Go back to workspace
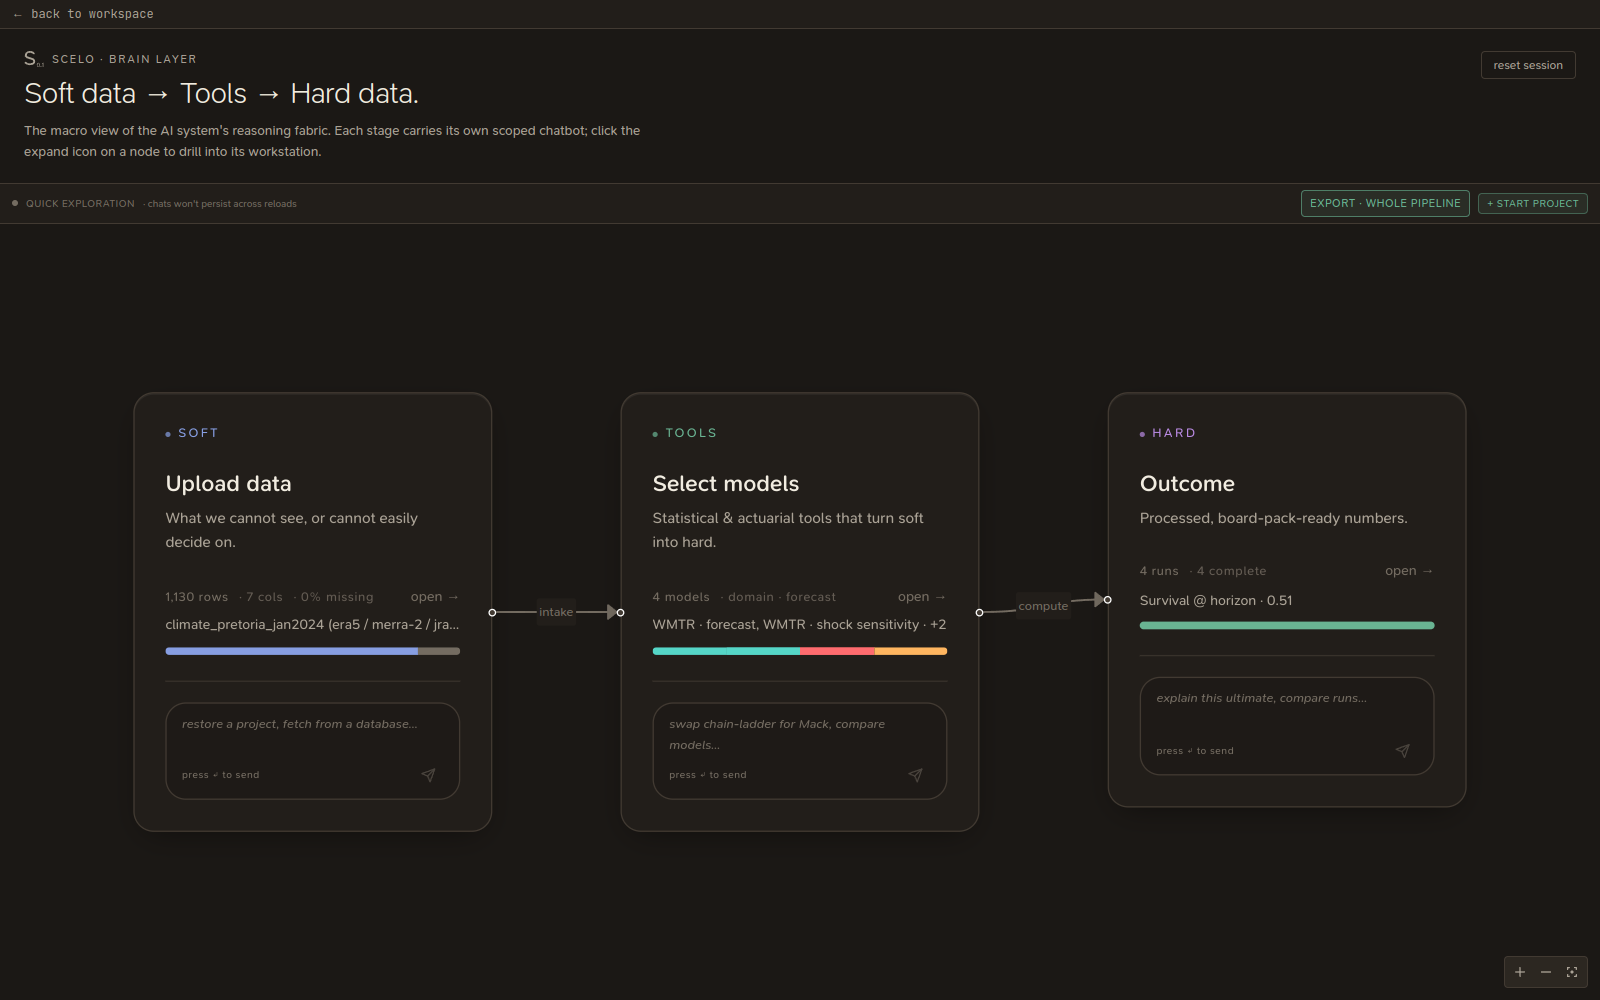Image resolution: width=1600 pixels, height=1000 pixels. pyautogui.click(x=83, y=14)
